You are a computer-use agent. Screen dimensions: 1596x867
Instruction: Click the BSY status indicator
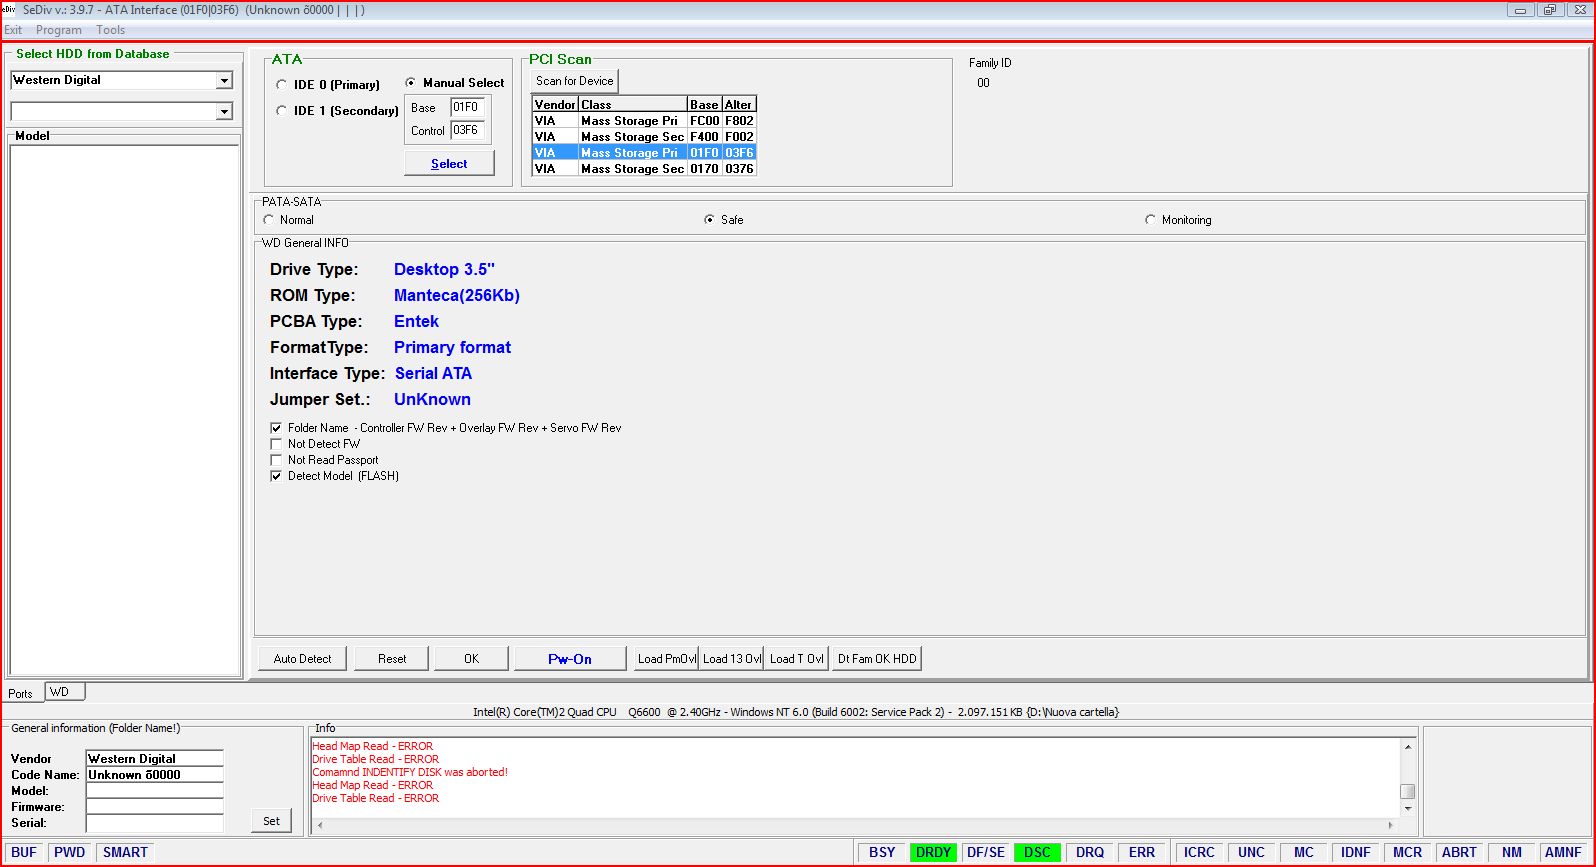click(882, 852)
